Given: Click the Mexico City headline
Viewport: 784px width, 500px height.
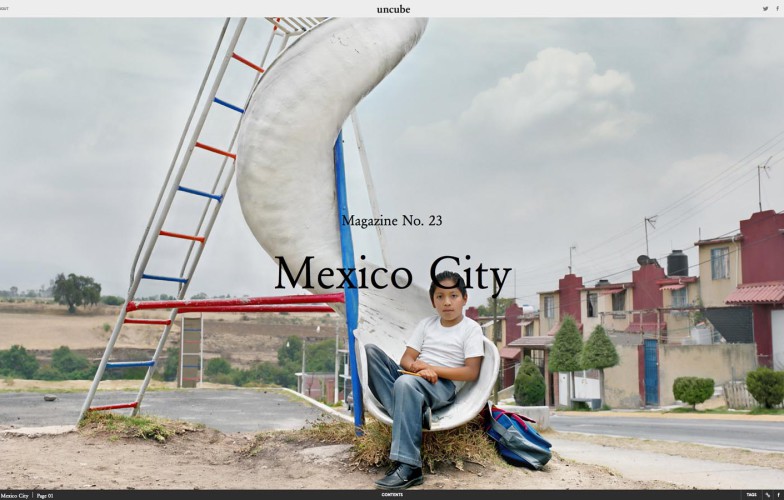Looking at the screenshot, I should click(x=392, y=274).
